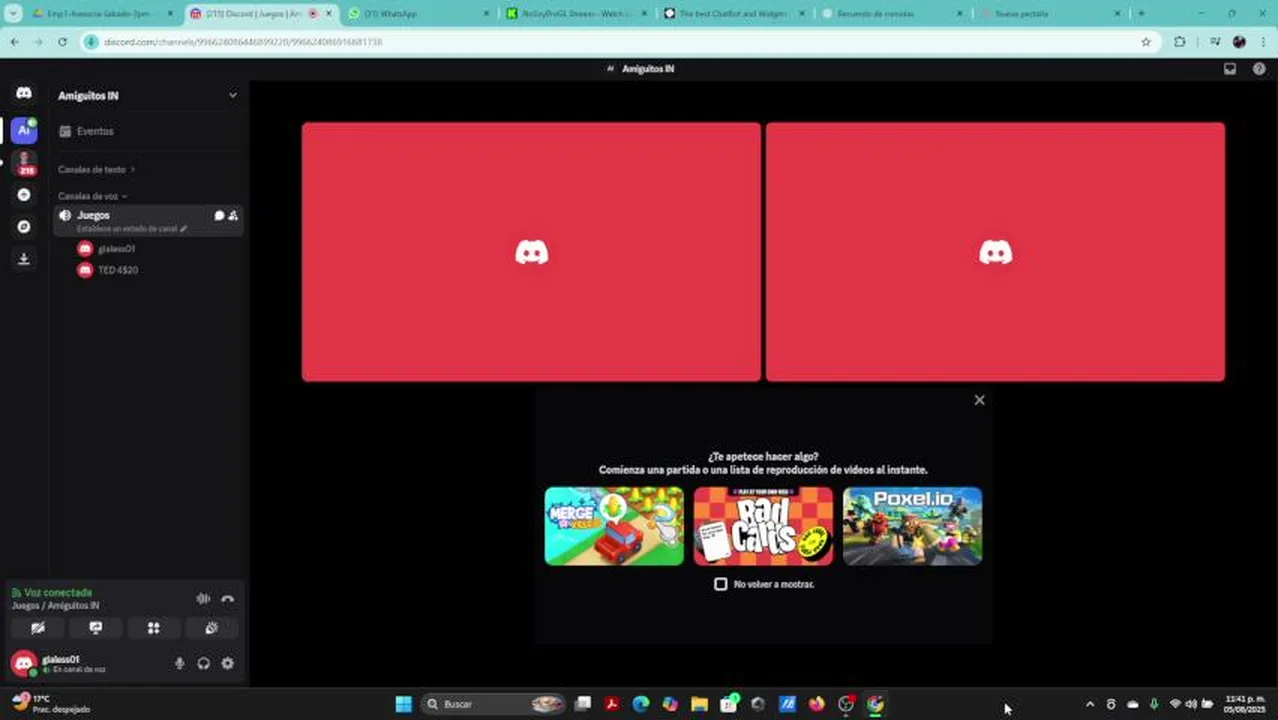Image resolution: width=1278 pixels, height=720 pixels.
Task: Switch to the Nueva pestaña browser tab
Action: (x=1051, y=14)
